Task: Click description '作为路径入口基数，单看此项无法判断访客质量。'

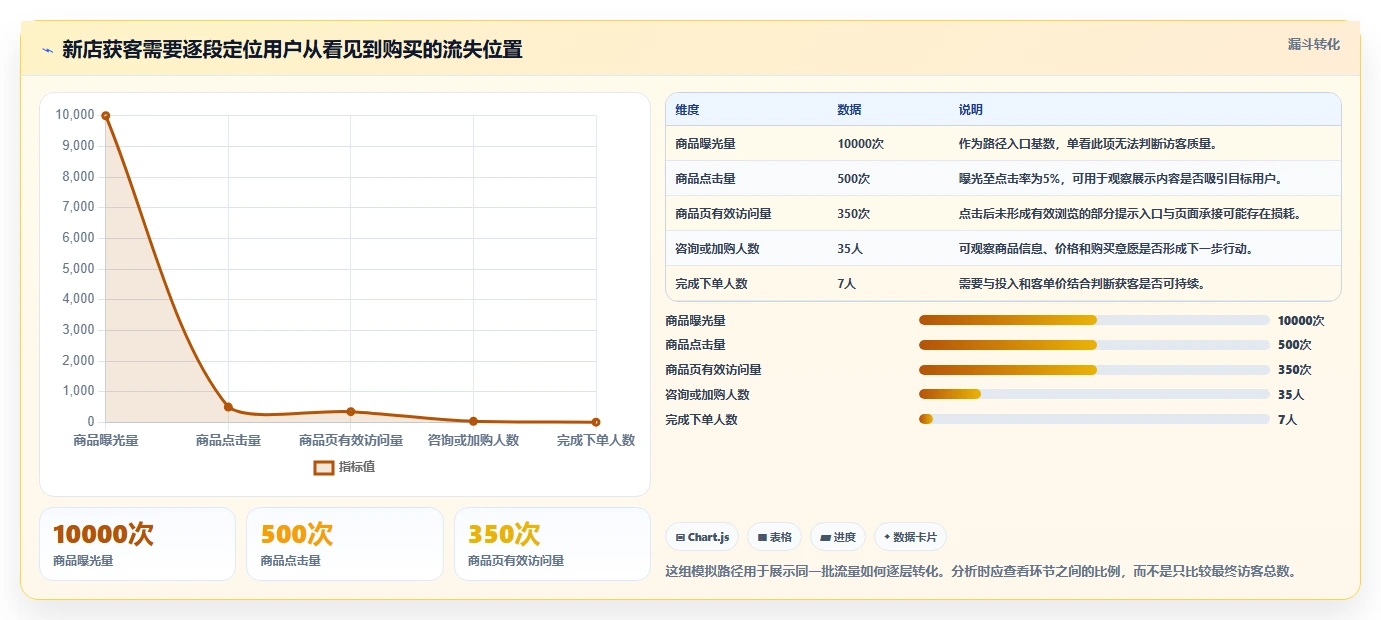Action: 1087,144
